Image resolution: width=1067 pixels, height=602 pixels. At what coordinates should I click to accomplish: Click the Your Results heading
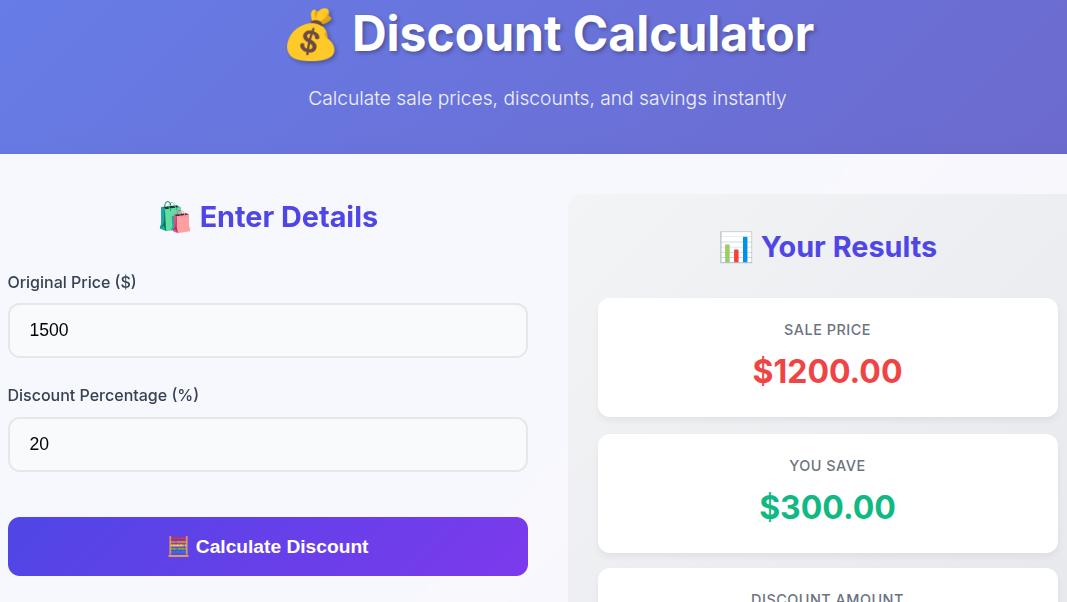849,246
